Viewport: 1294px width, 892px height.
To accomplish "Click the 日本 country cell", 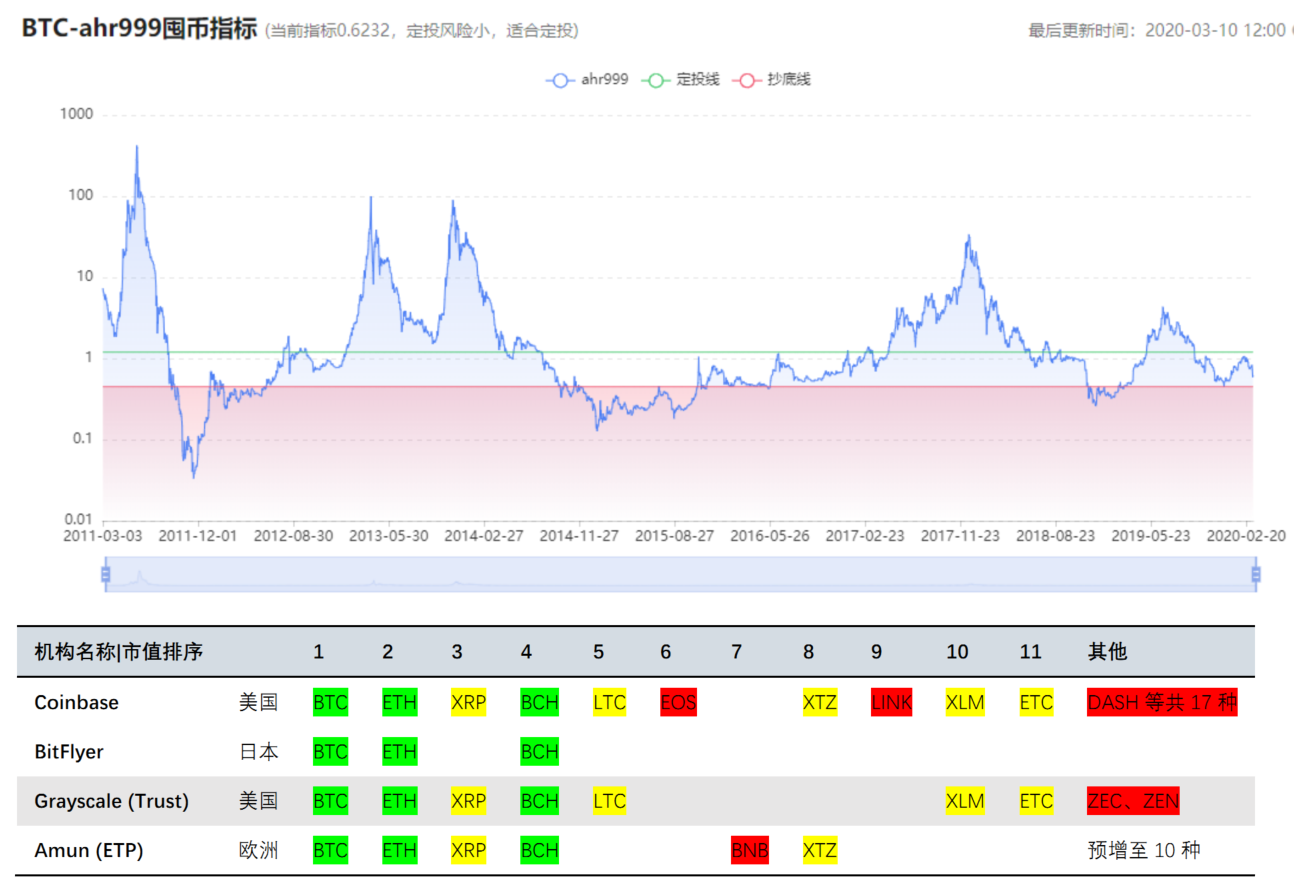I will [x=257, y=751].
